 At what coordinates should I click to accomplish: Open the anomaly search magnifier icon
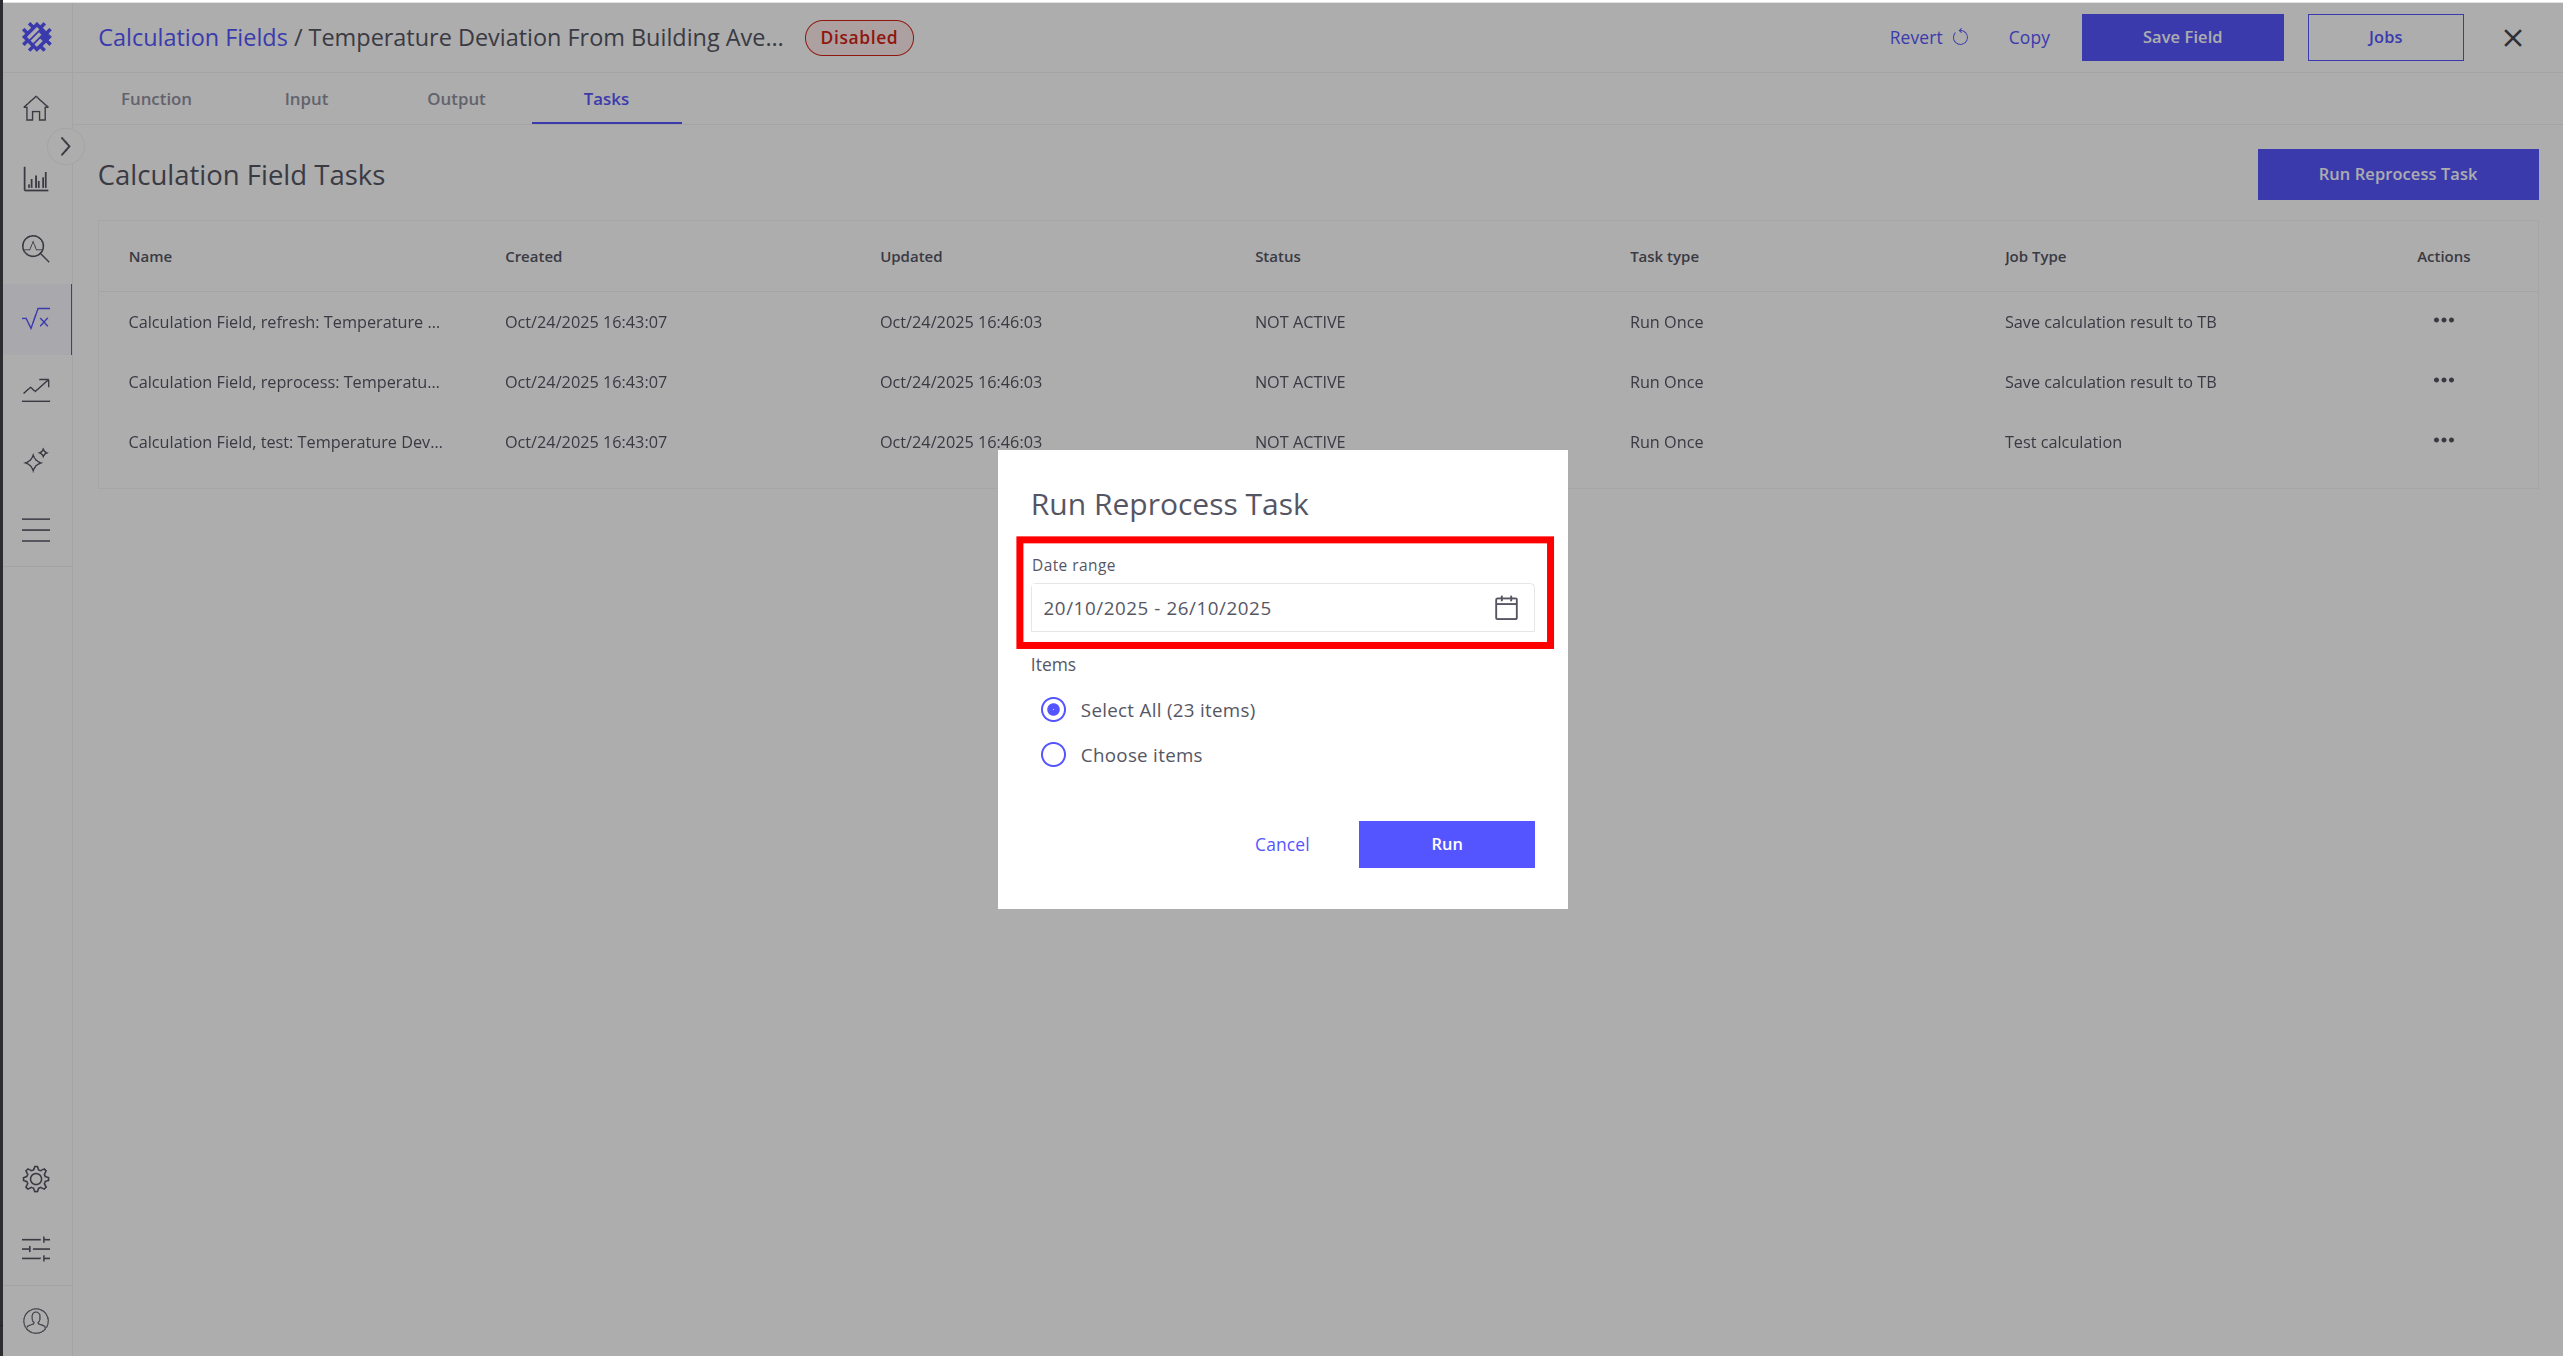pyautogui.click(x=36, y=248)
